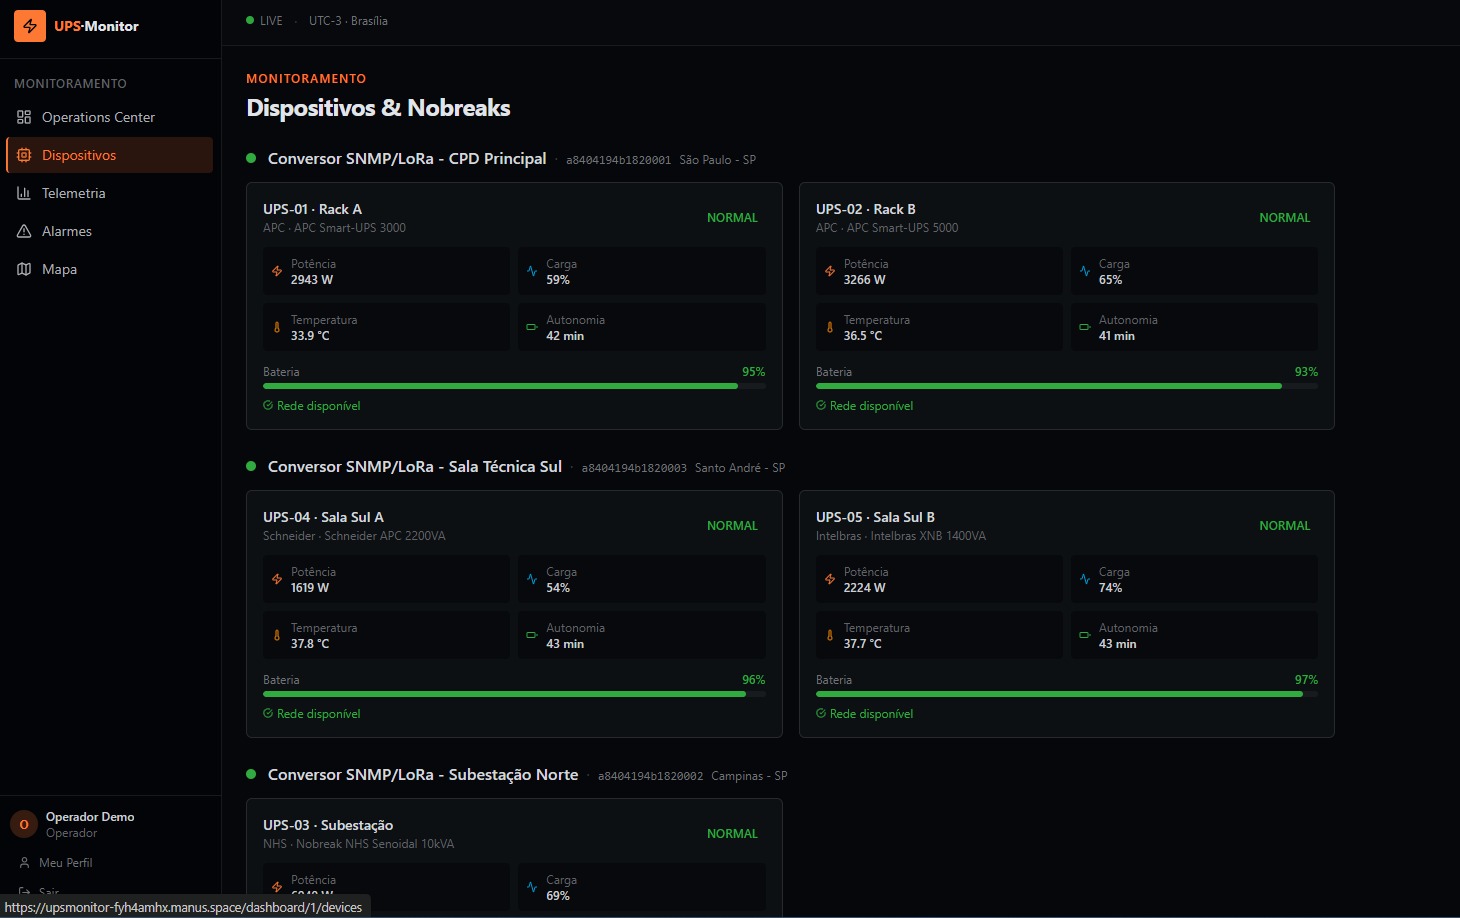Select the Conversor SNMP/LoRa - CPD Principal heading
This screenshot has height=918, width=1460.
coord(407,158)
